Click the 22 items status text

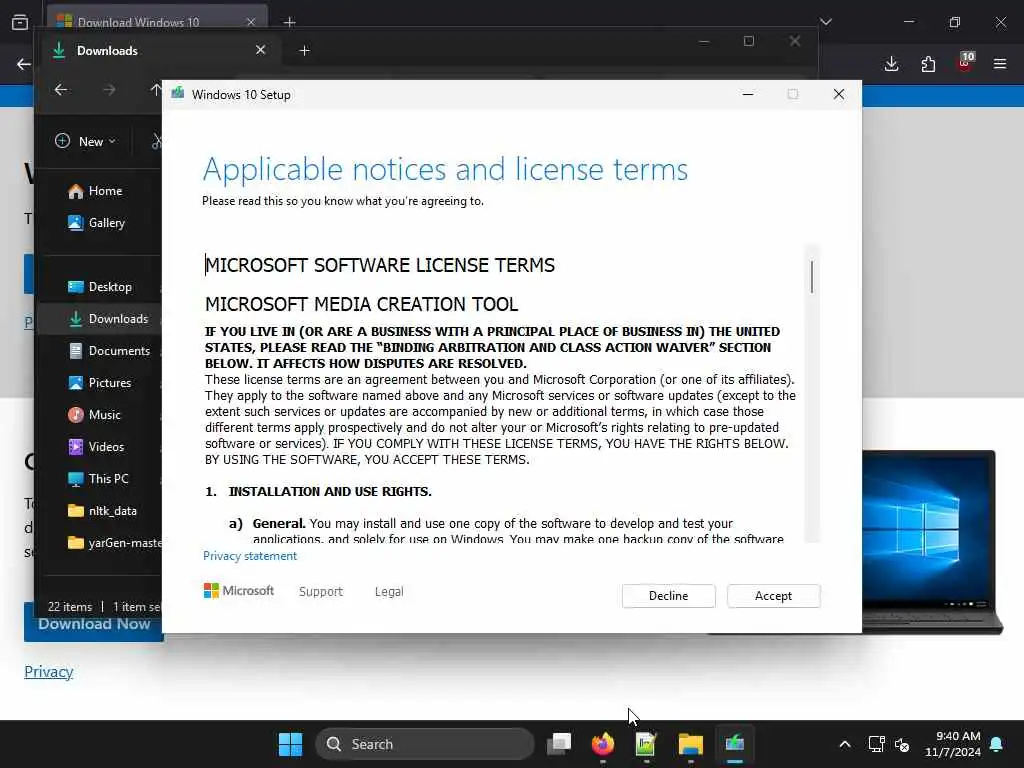pyautogui.click(x=70, y=607)
